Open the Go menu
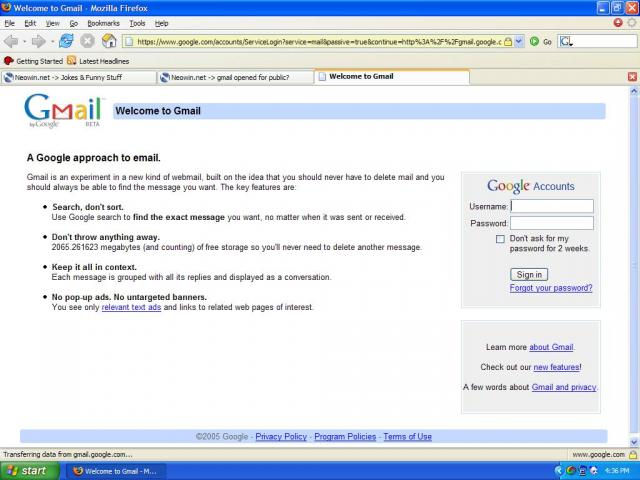This screenshot has width=640, height=480. tap(73, 23)
